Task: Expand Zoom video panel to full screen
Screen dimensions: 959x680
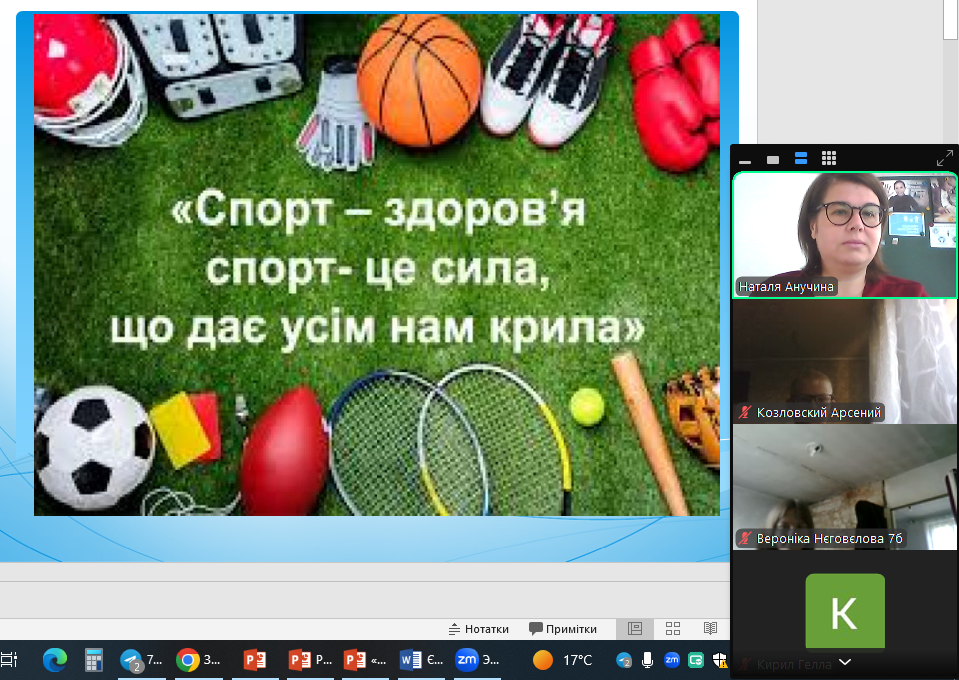Action: pos(944,158)
